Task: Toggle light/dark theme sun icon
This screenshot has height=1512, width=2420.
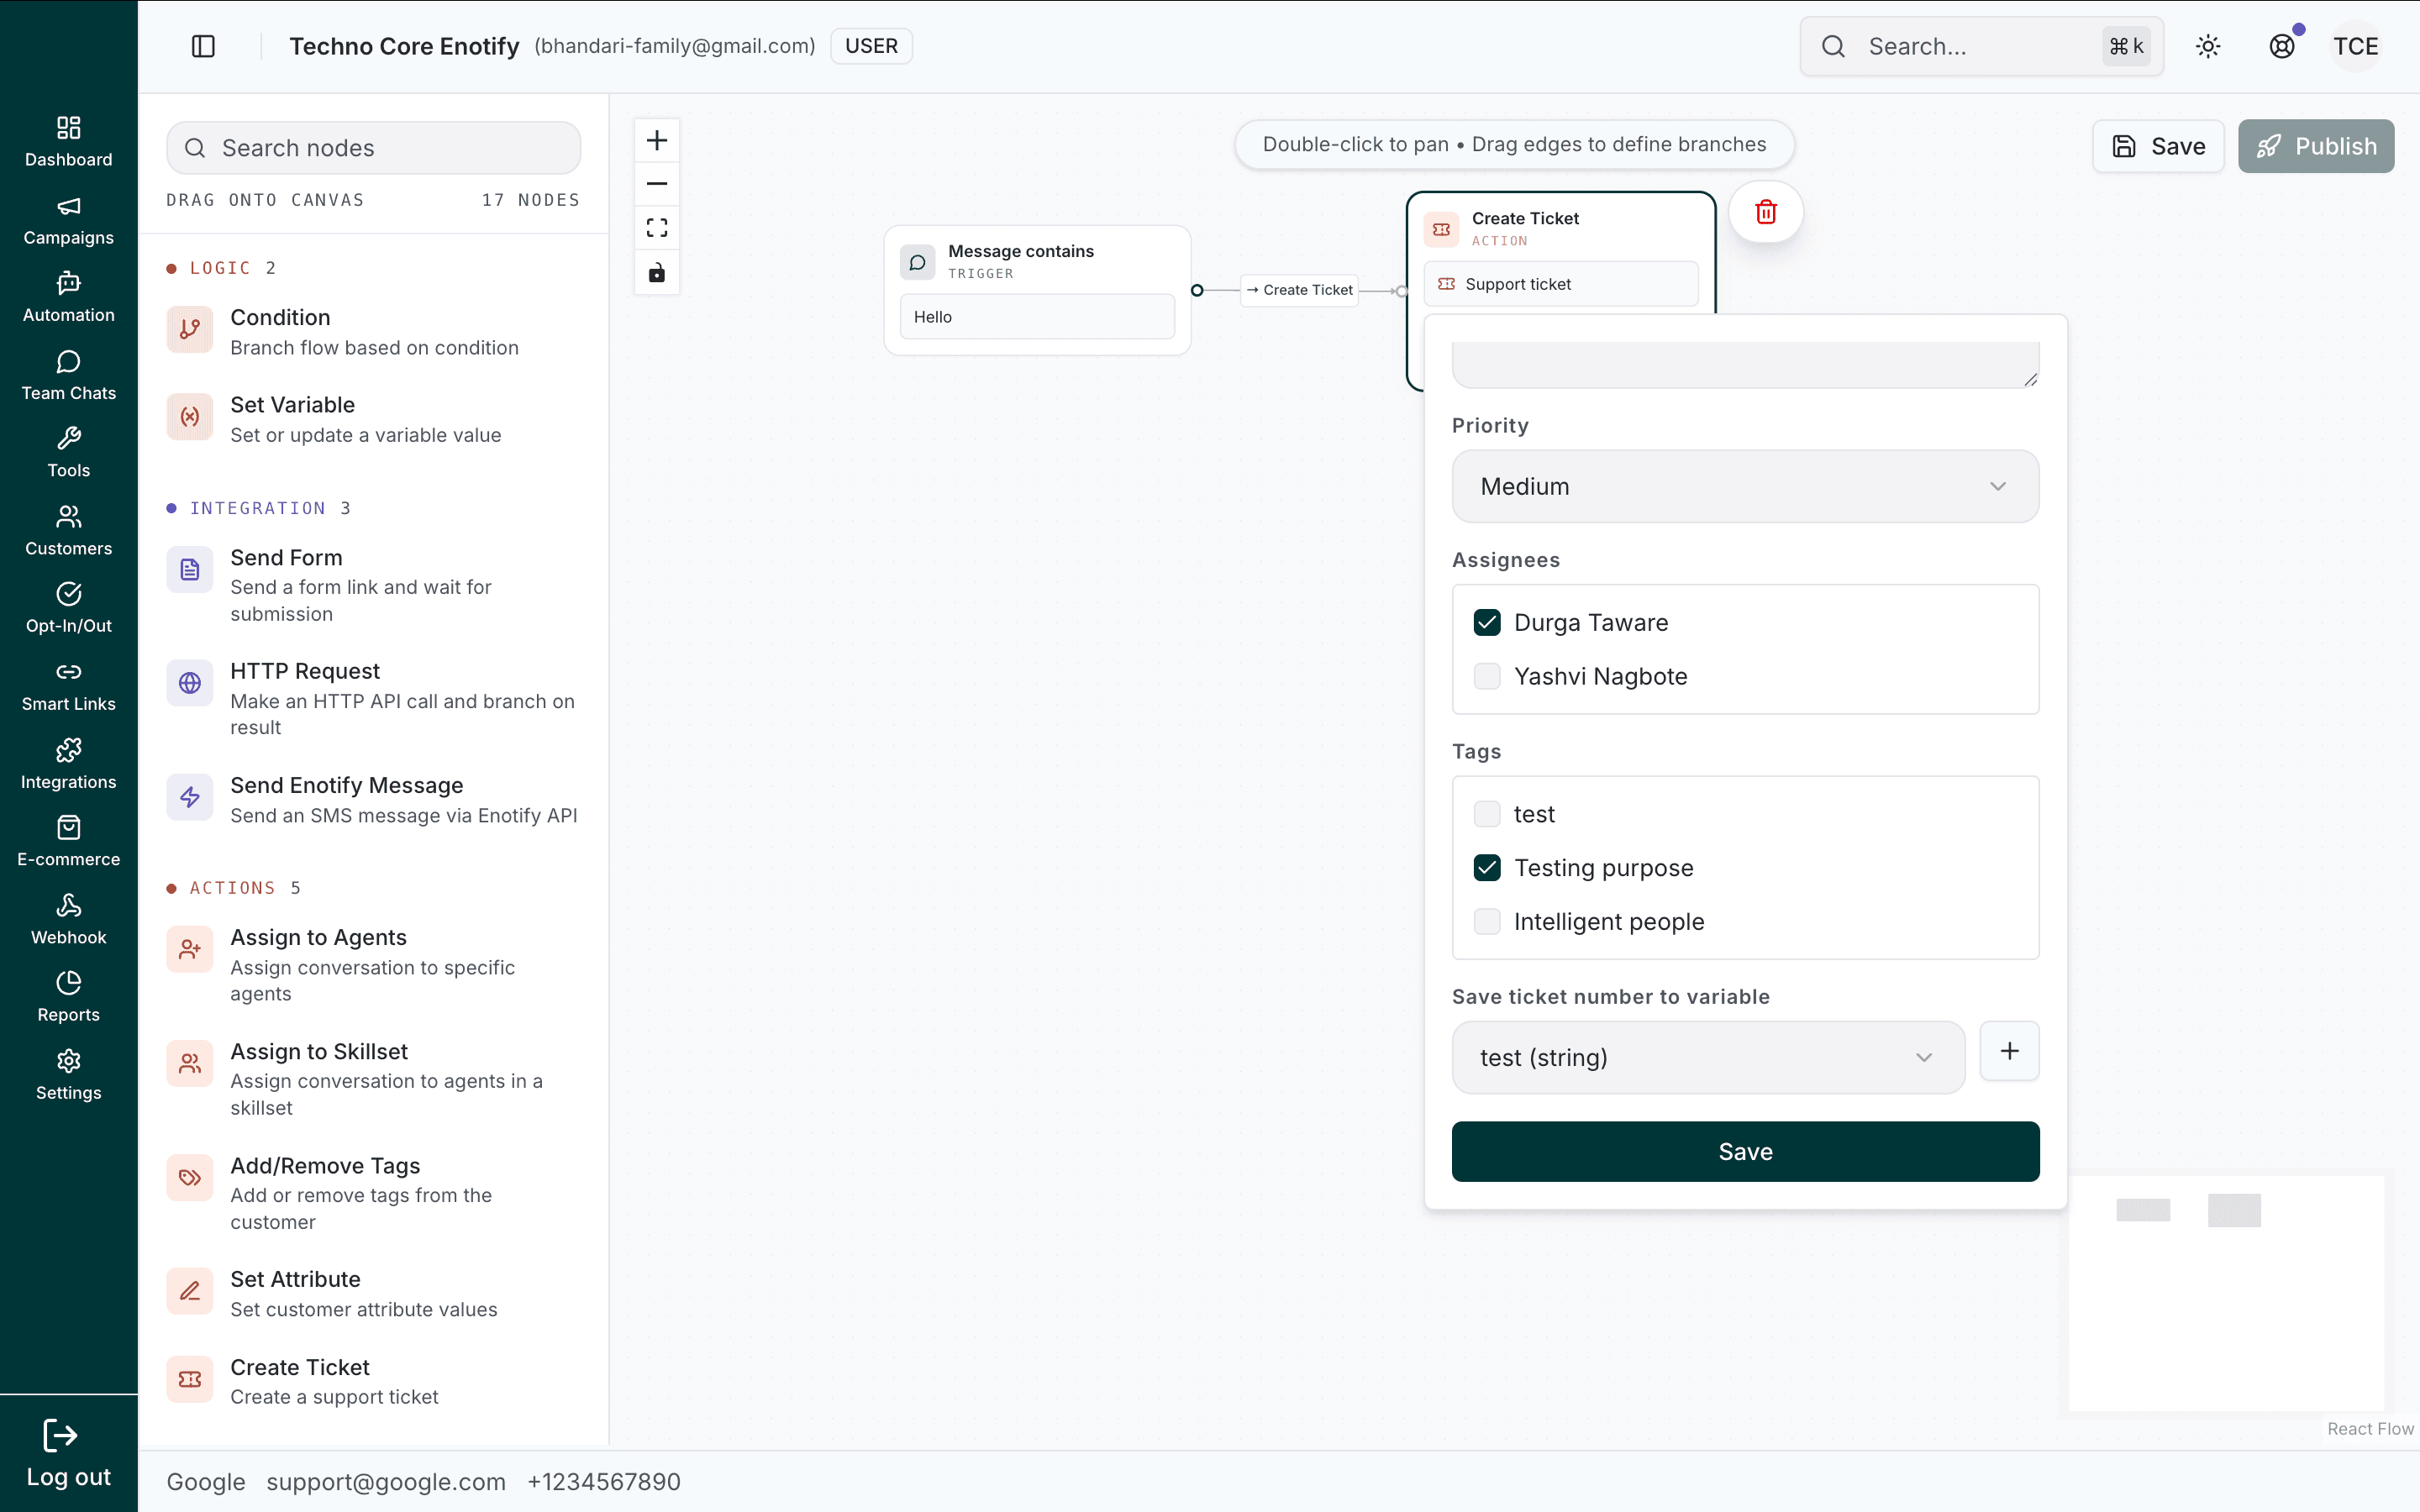Action: point(2208,46)
